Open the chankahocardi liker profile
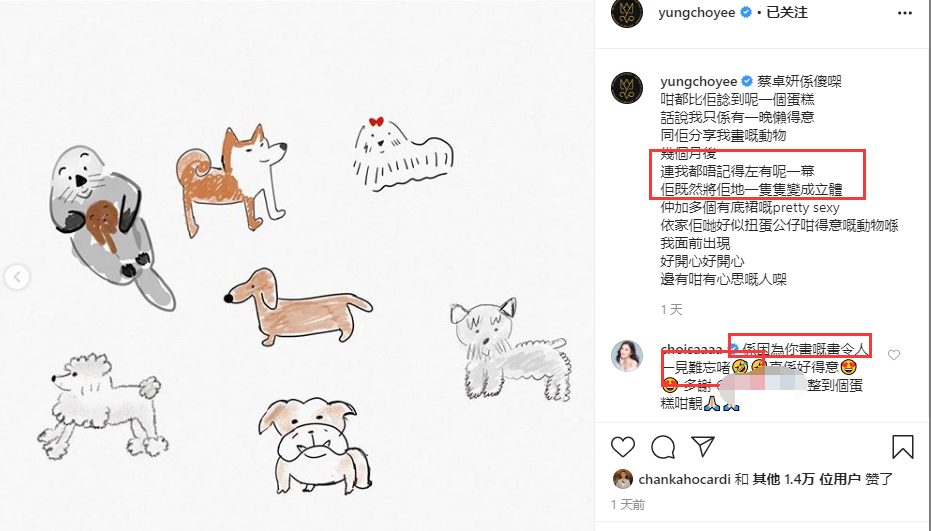The width and height of the screenshot is (931, 531). 684,479
